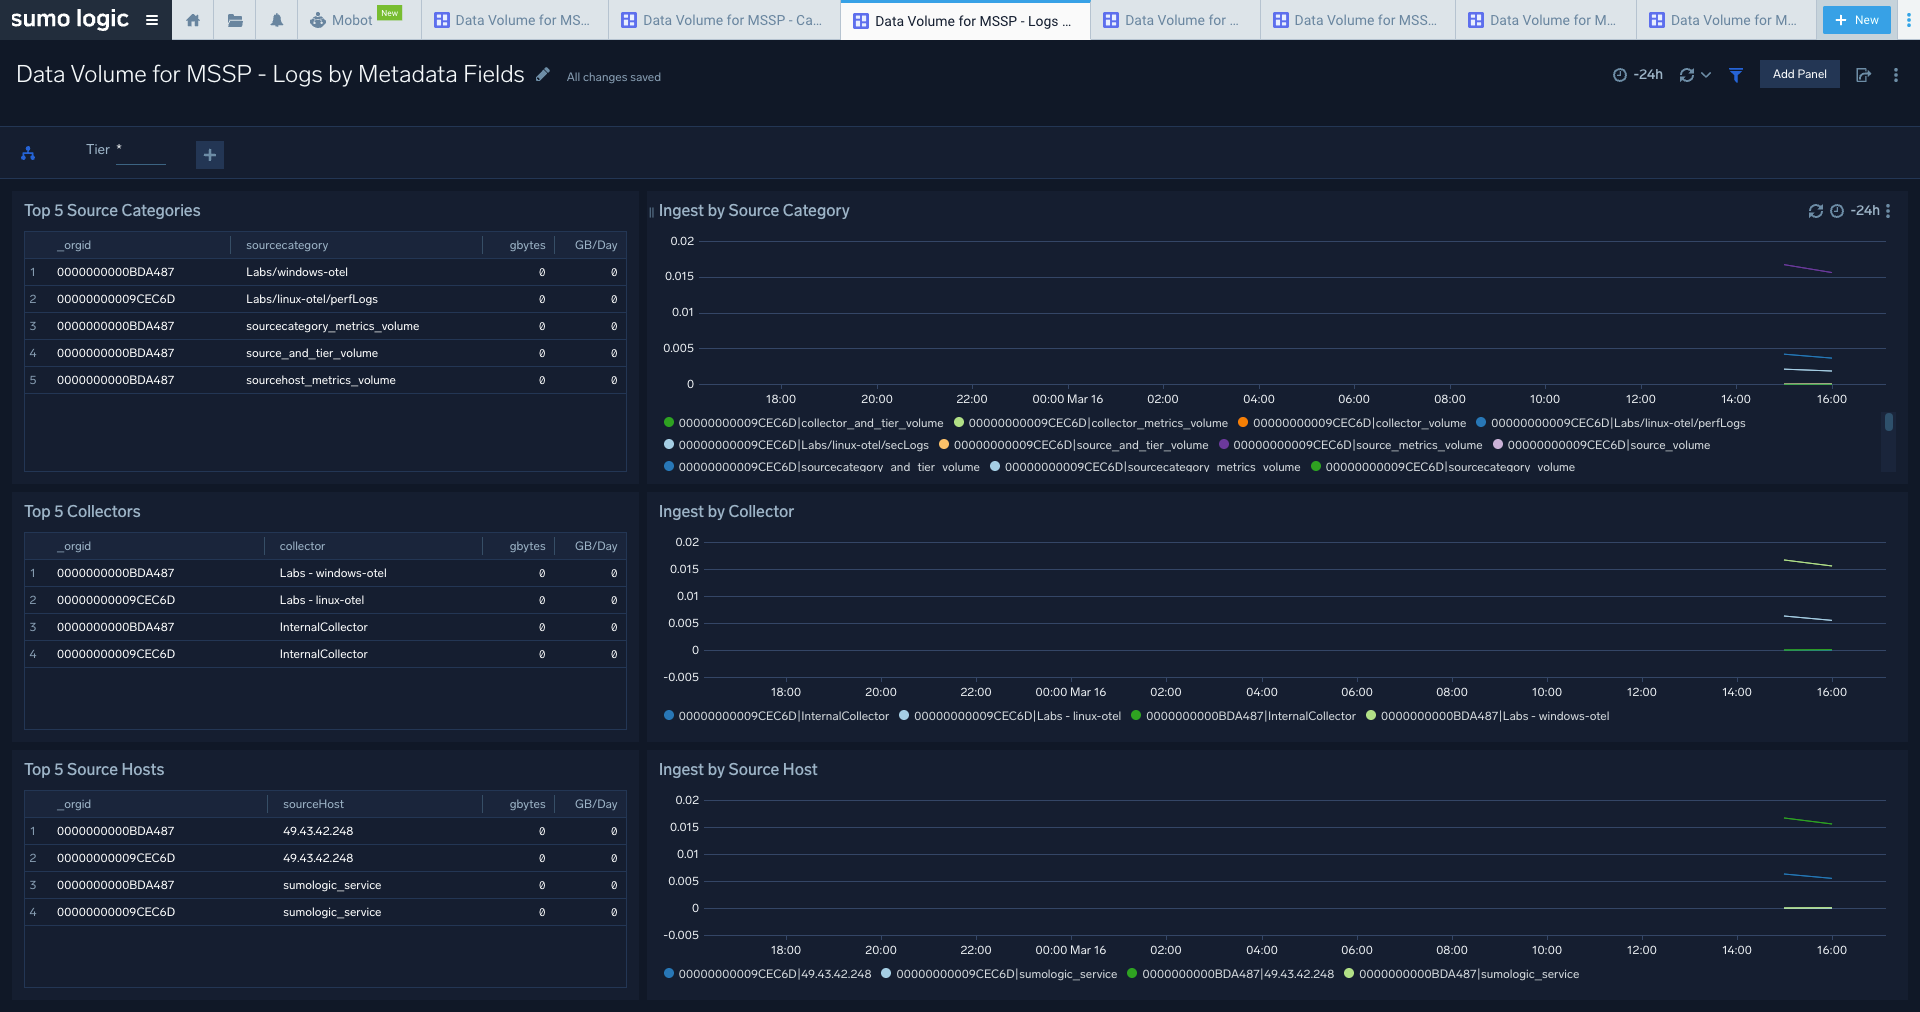Share the dashboard using share icon
Viewport: 1920px width, 1012px height.
[1863, 75]
